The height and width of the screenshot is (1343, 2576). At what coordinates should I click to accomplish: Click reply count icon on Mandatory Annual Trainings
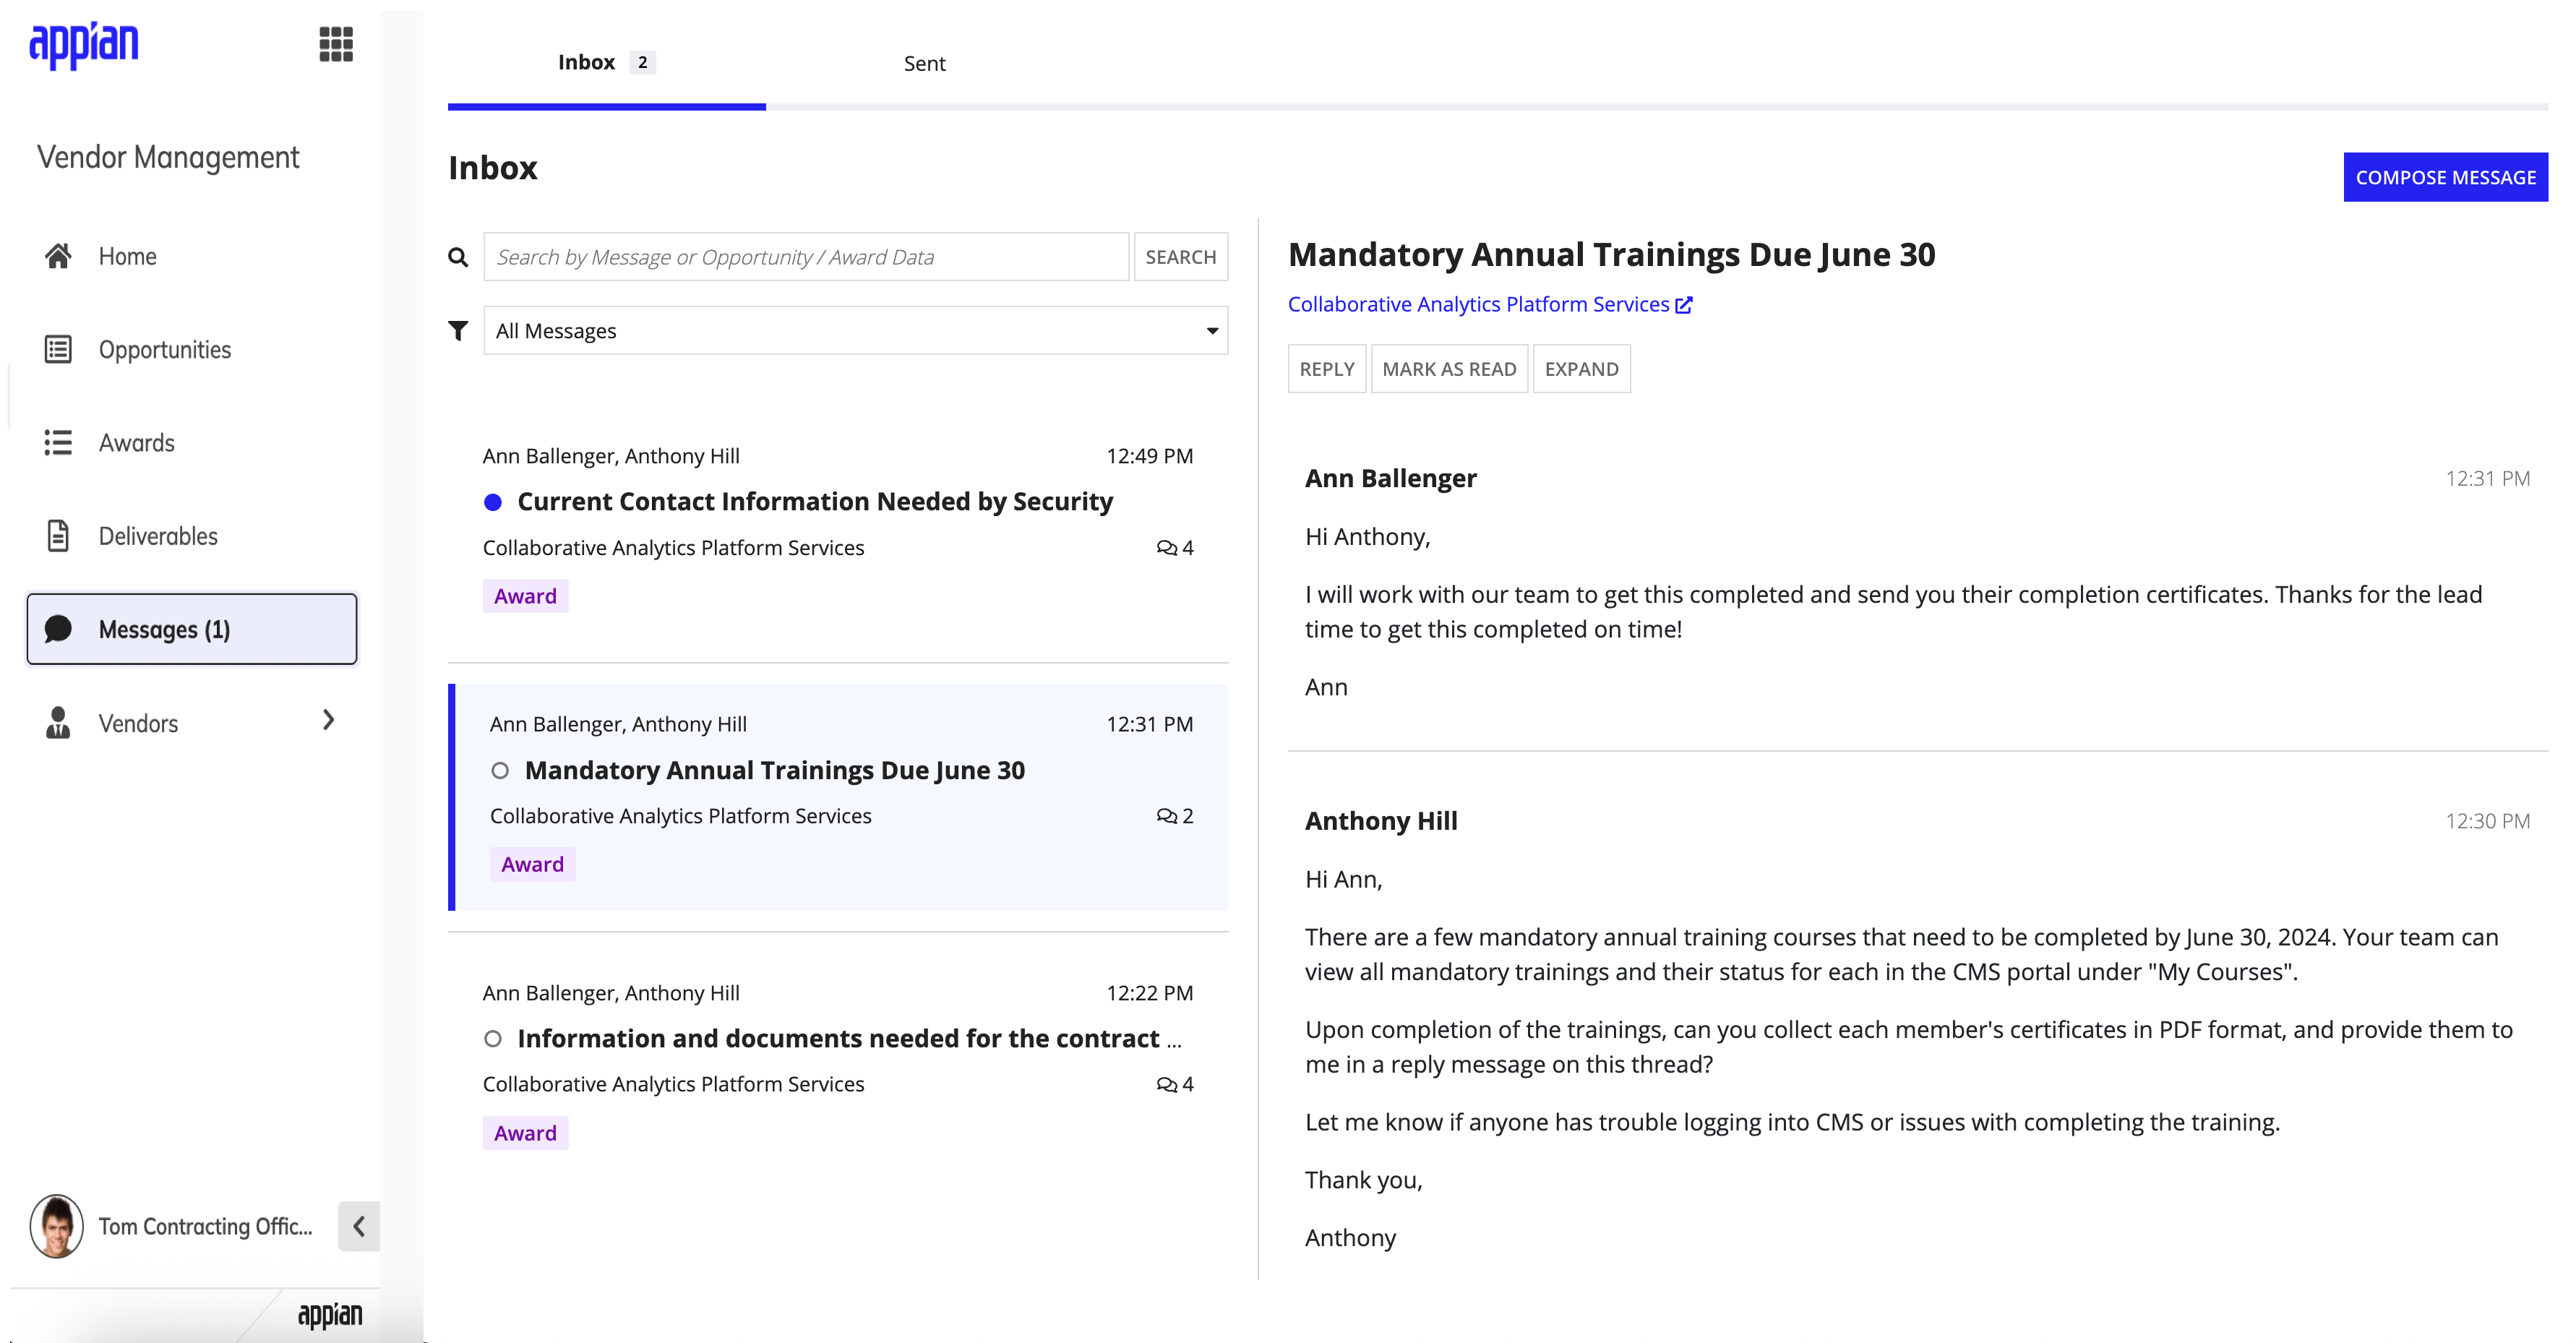click(1166, 816)
